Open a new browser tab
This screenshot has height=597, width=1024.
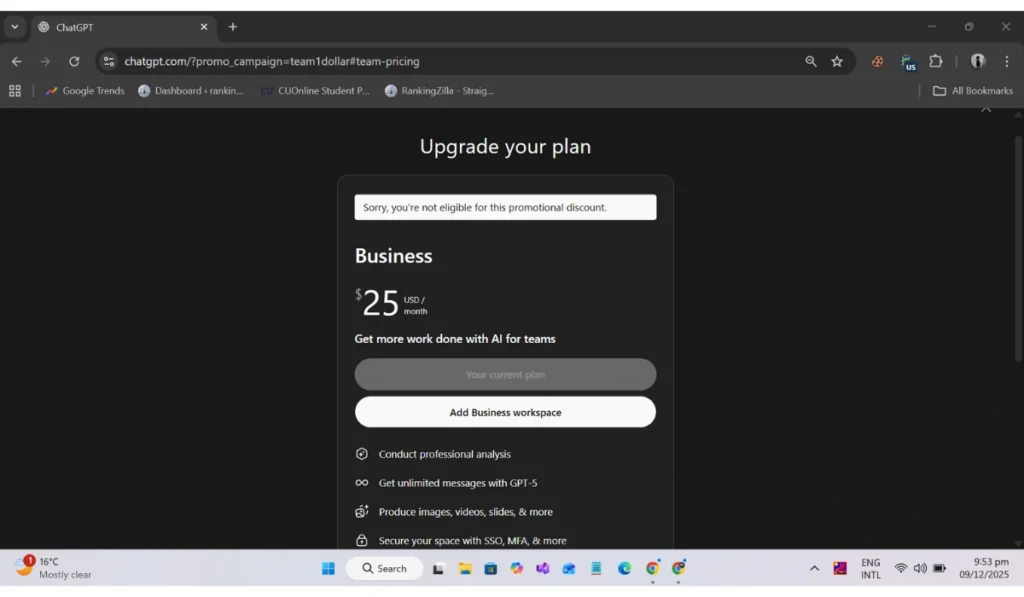233,27
